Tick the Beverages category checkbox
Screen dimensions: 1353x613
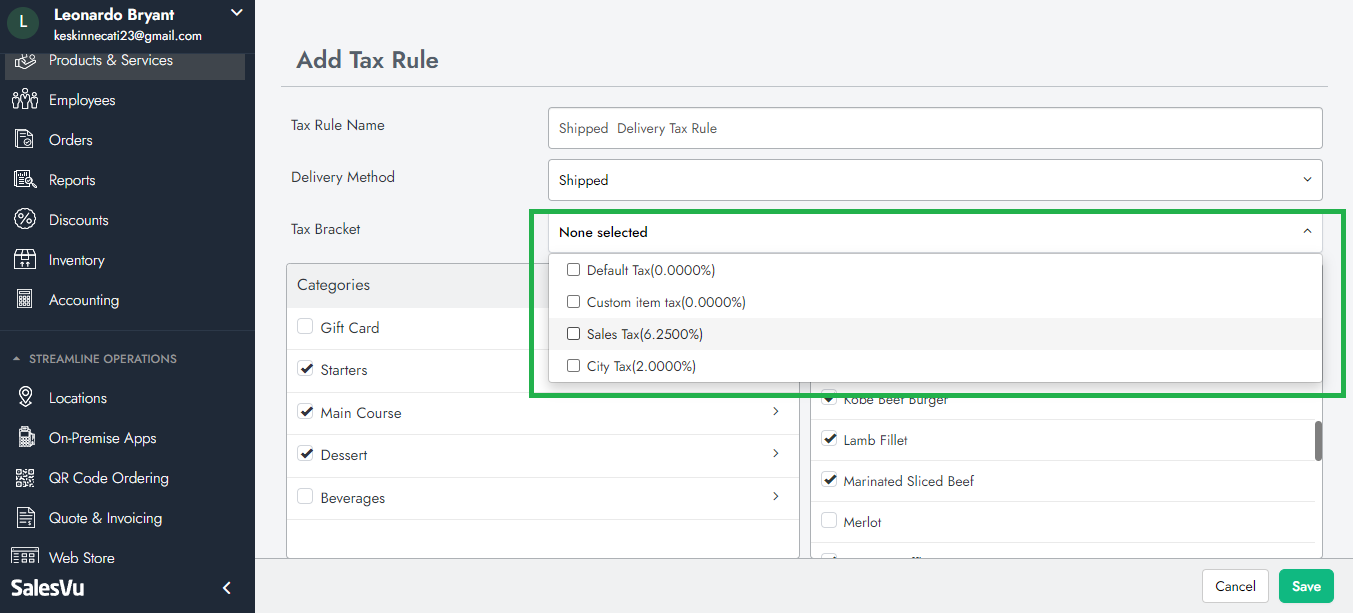[306, 497]
